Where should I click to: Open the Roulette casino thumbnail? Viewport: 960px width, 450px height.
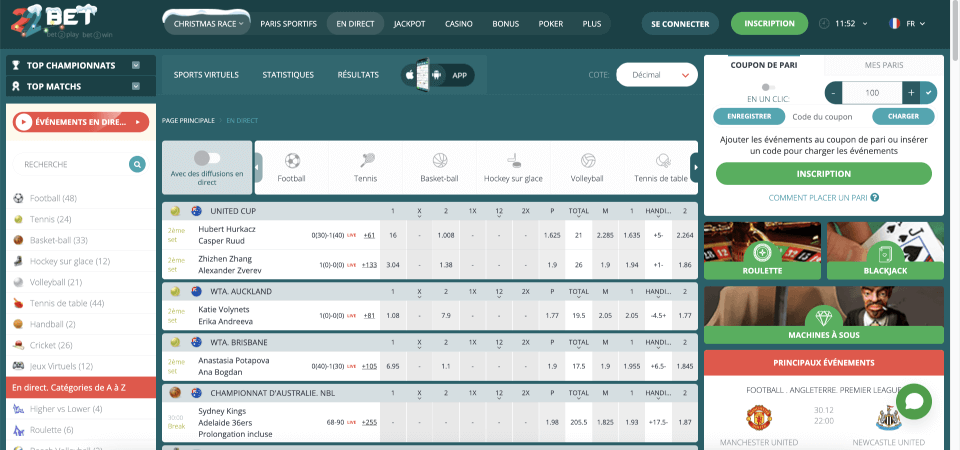pos(762,250)
